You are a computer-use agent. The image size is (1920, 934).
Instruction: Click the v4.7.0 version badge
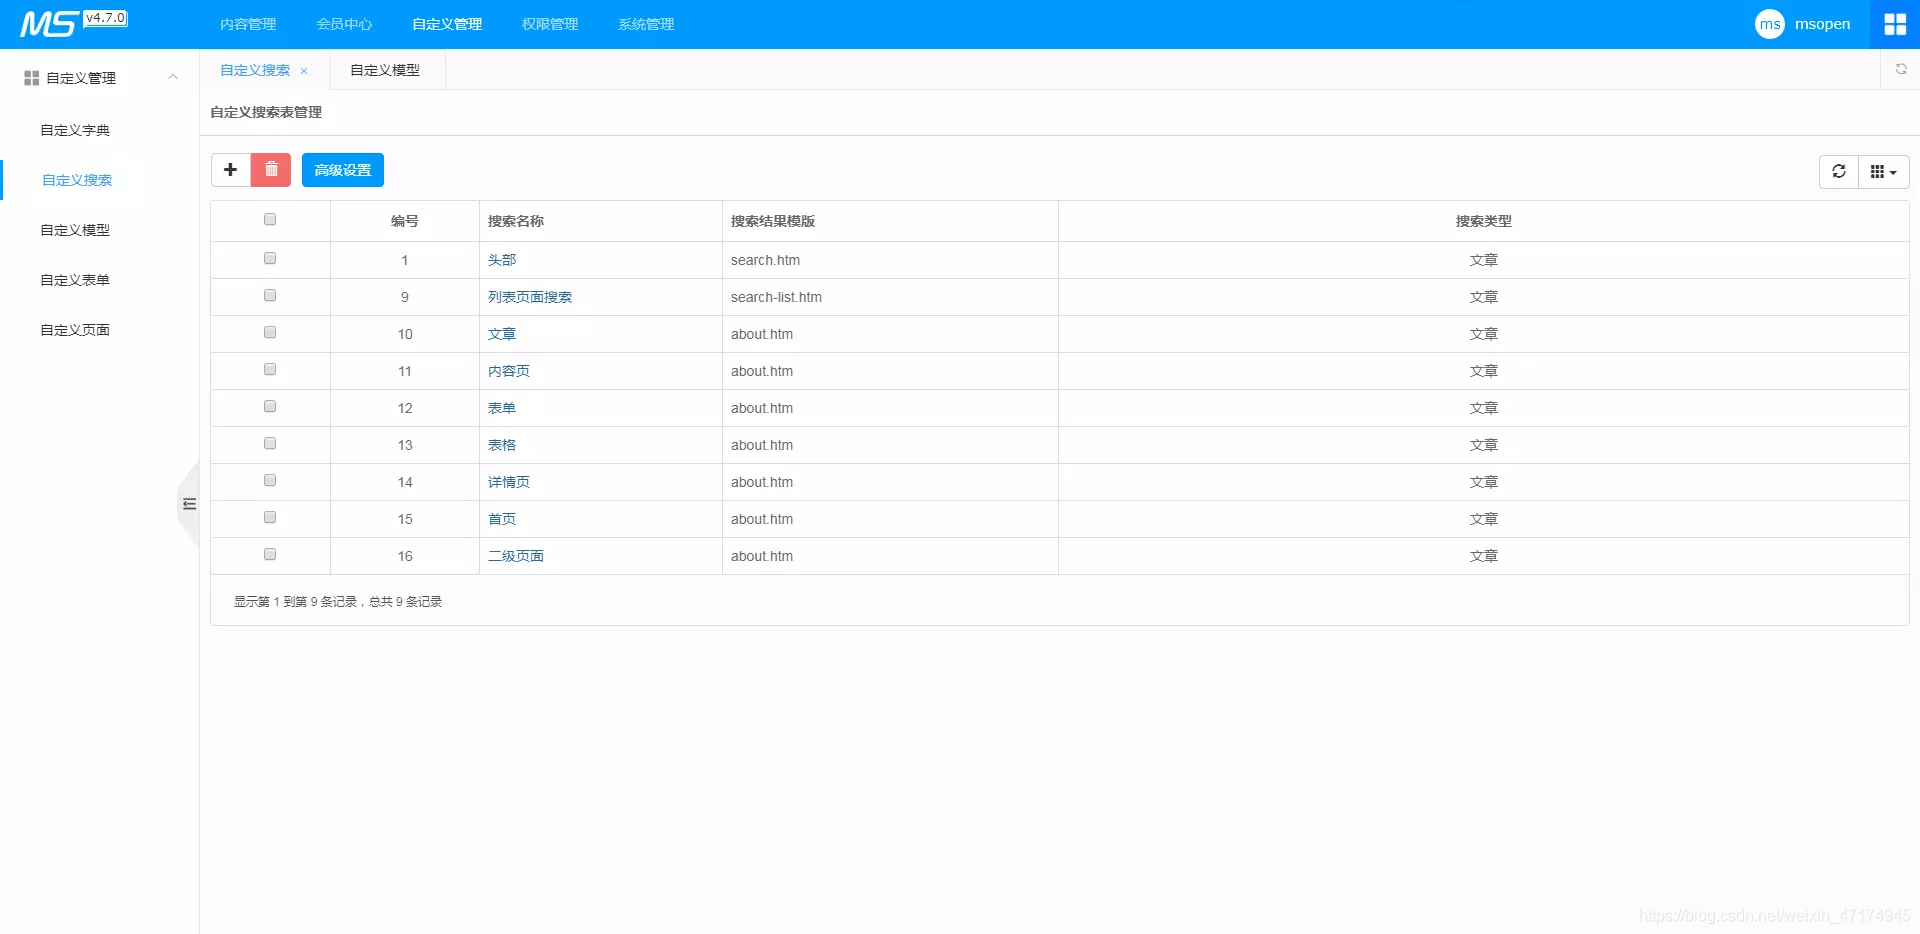[x=106, y=18]
